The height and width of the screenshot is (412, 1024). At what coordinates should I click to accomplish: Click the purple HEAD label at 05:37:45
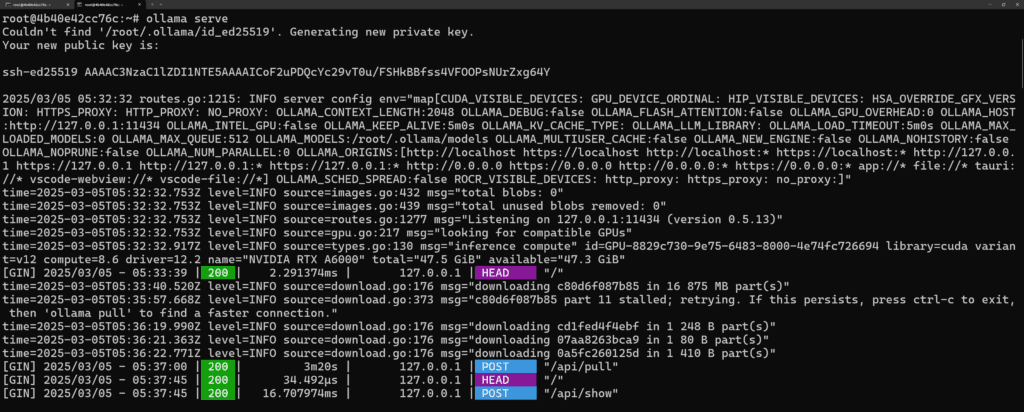pyautogui.click(x=505, y=379)
